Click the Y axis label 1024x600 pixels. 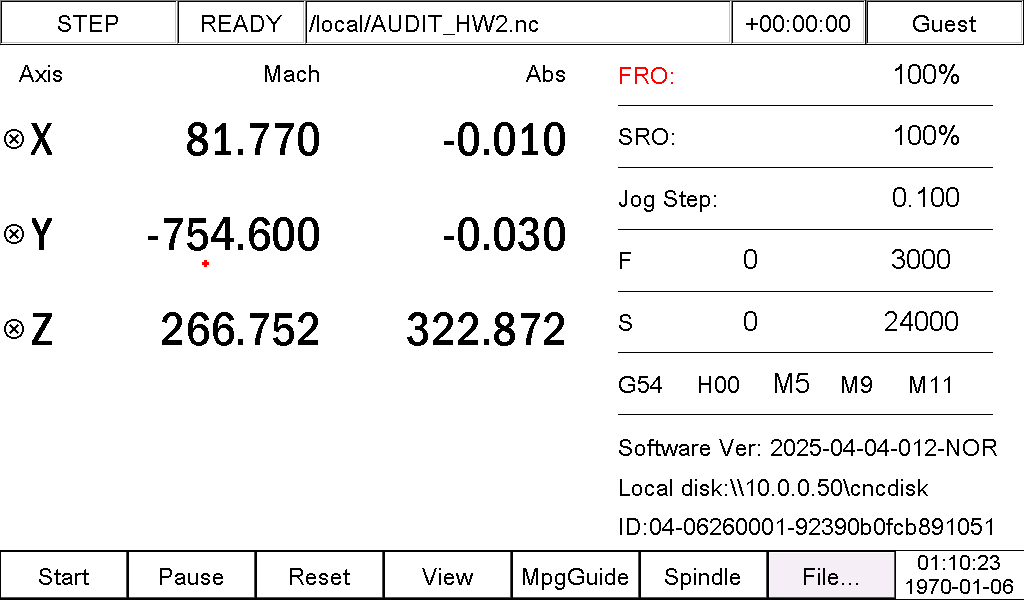[x=42, y=234]
